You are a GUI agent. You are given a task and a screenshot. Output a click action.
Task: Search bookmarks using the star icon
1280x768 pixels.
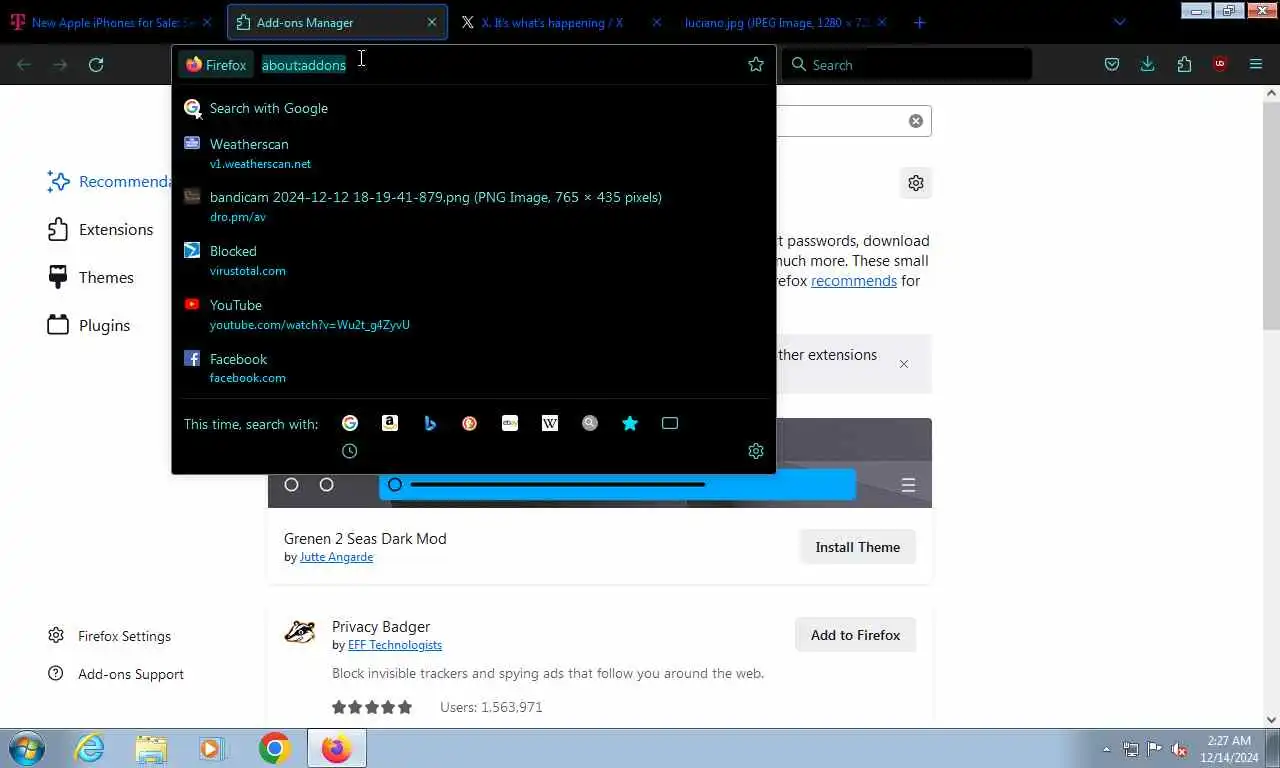[630, 423]
